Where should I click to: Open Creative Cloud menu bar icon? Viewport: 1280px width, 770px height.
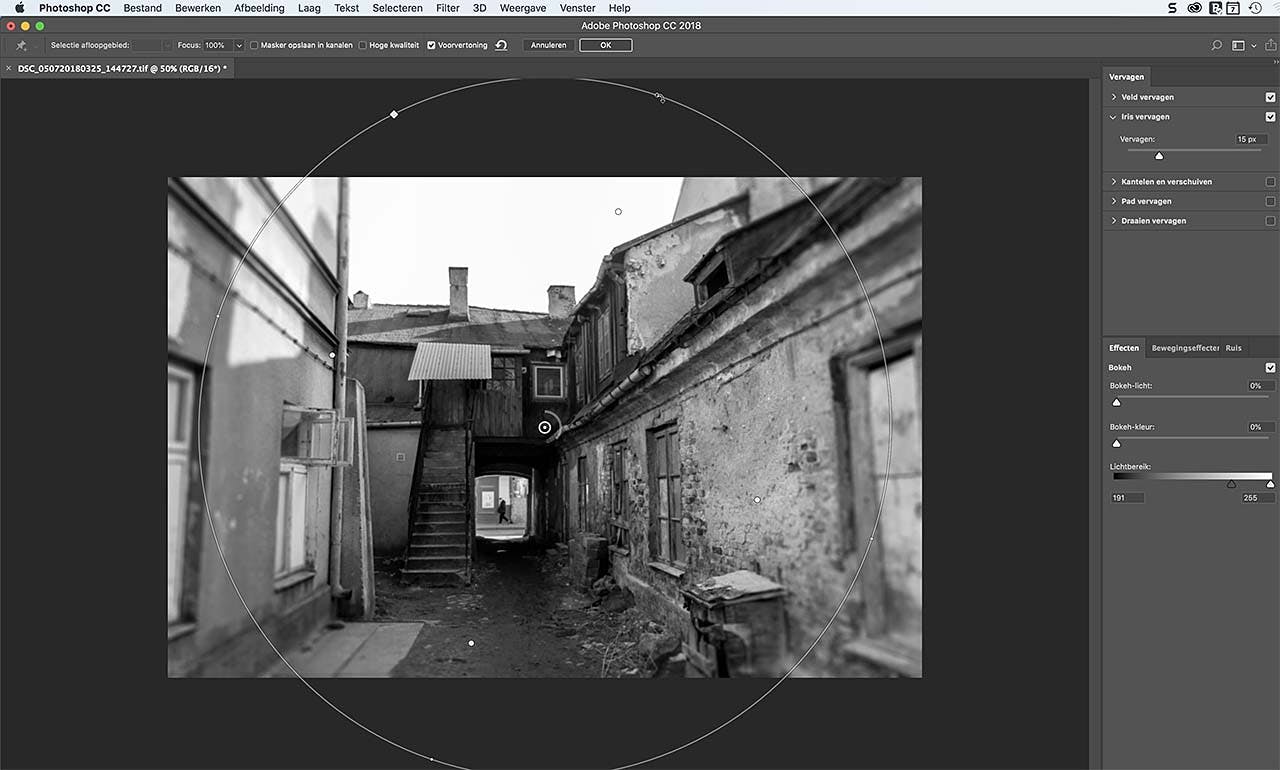point(1194,8)
